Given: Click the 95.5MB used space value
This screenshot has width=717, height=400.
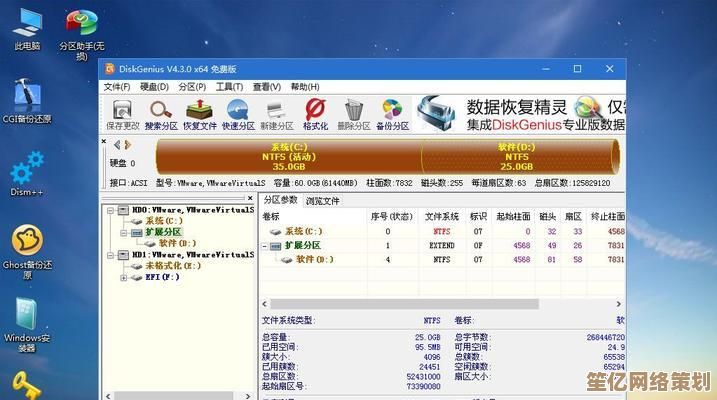Looking at the screenshot, I should point(427,347).
